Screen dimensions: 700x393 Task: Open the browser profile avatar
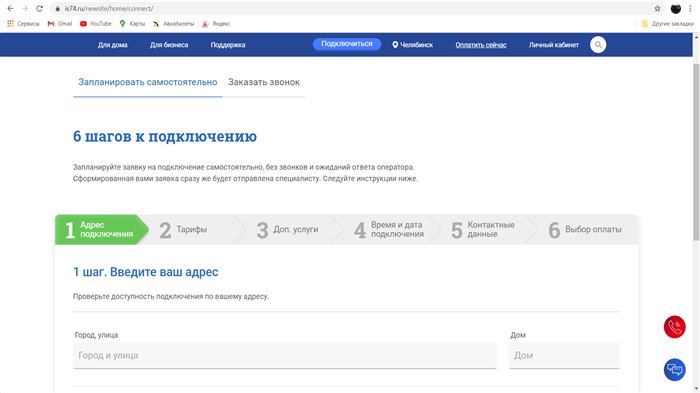(x=675, y=8)
